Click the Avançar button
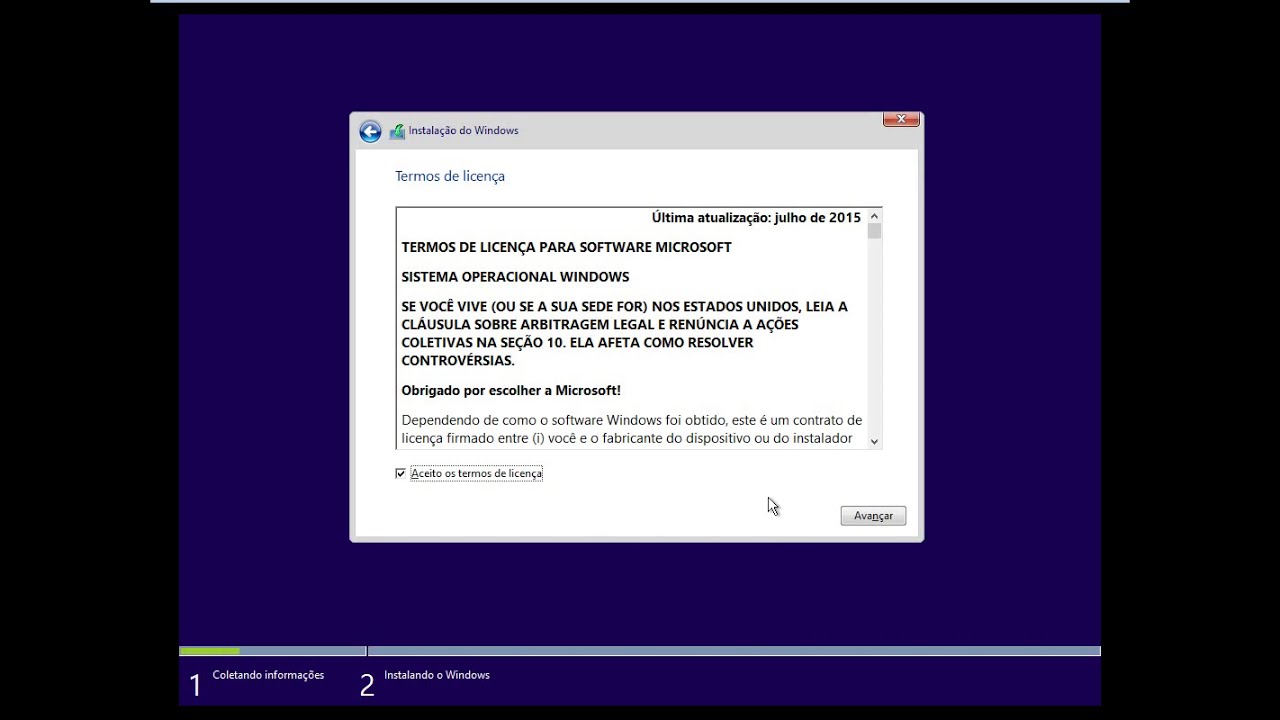Viewport: 1280px width, 720px height. 873,516
